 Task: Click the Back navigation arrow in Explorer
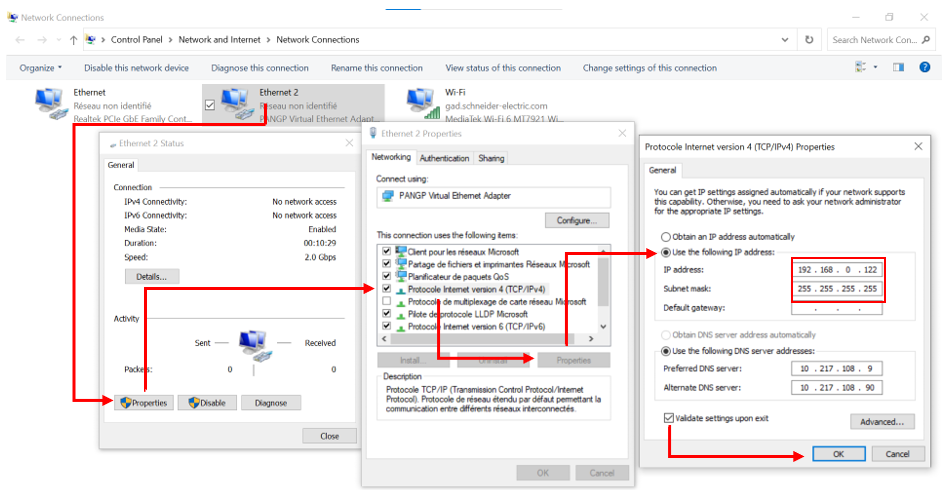tap(20, 40)
